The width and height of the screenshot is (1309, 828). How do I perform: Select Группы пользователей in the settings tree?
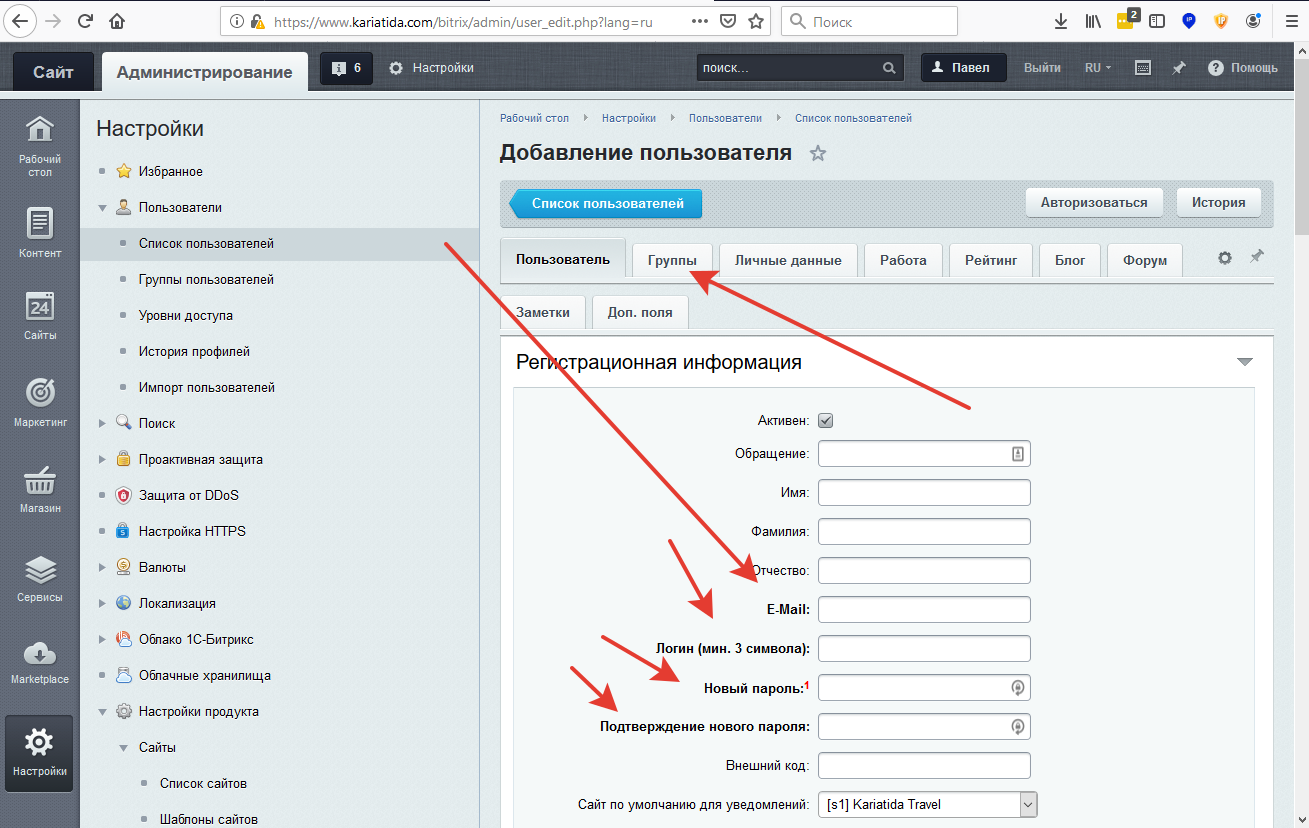coord(206,280)
